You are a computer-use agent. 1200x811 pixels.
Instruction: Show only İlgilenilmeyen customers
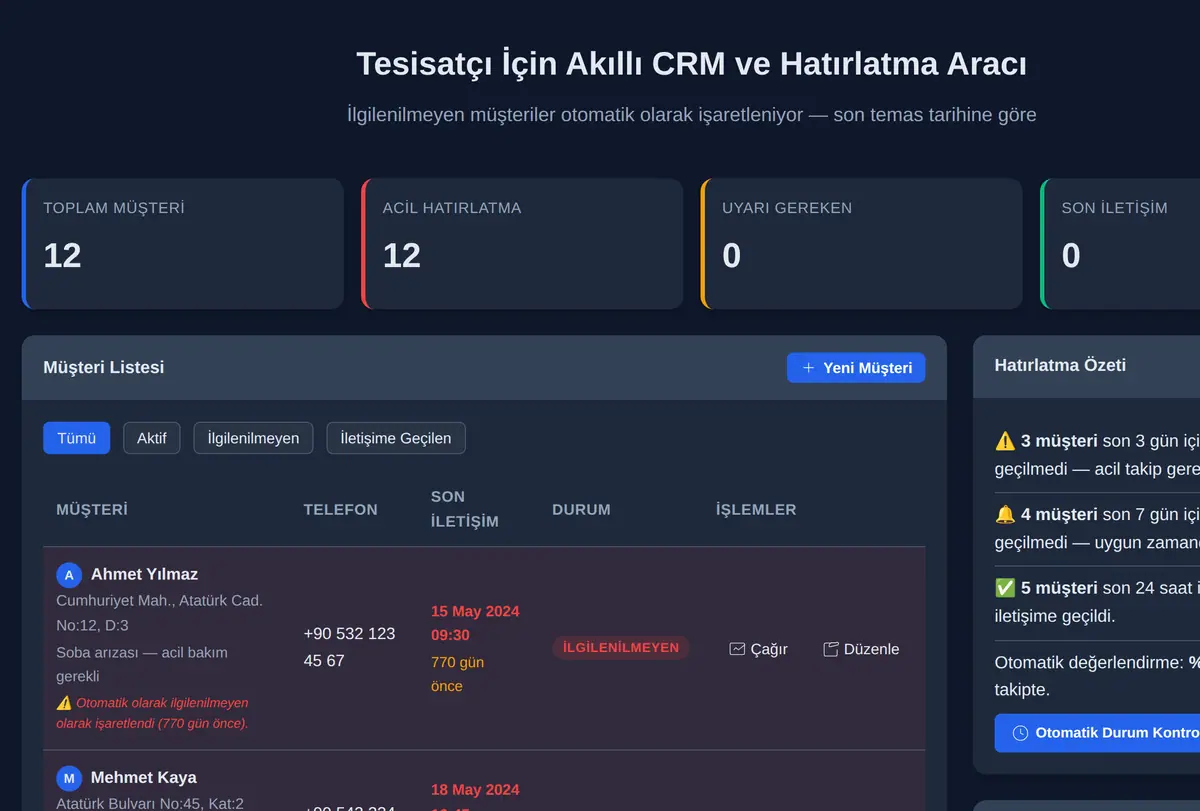(253, 438)
